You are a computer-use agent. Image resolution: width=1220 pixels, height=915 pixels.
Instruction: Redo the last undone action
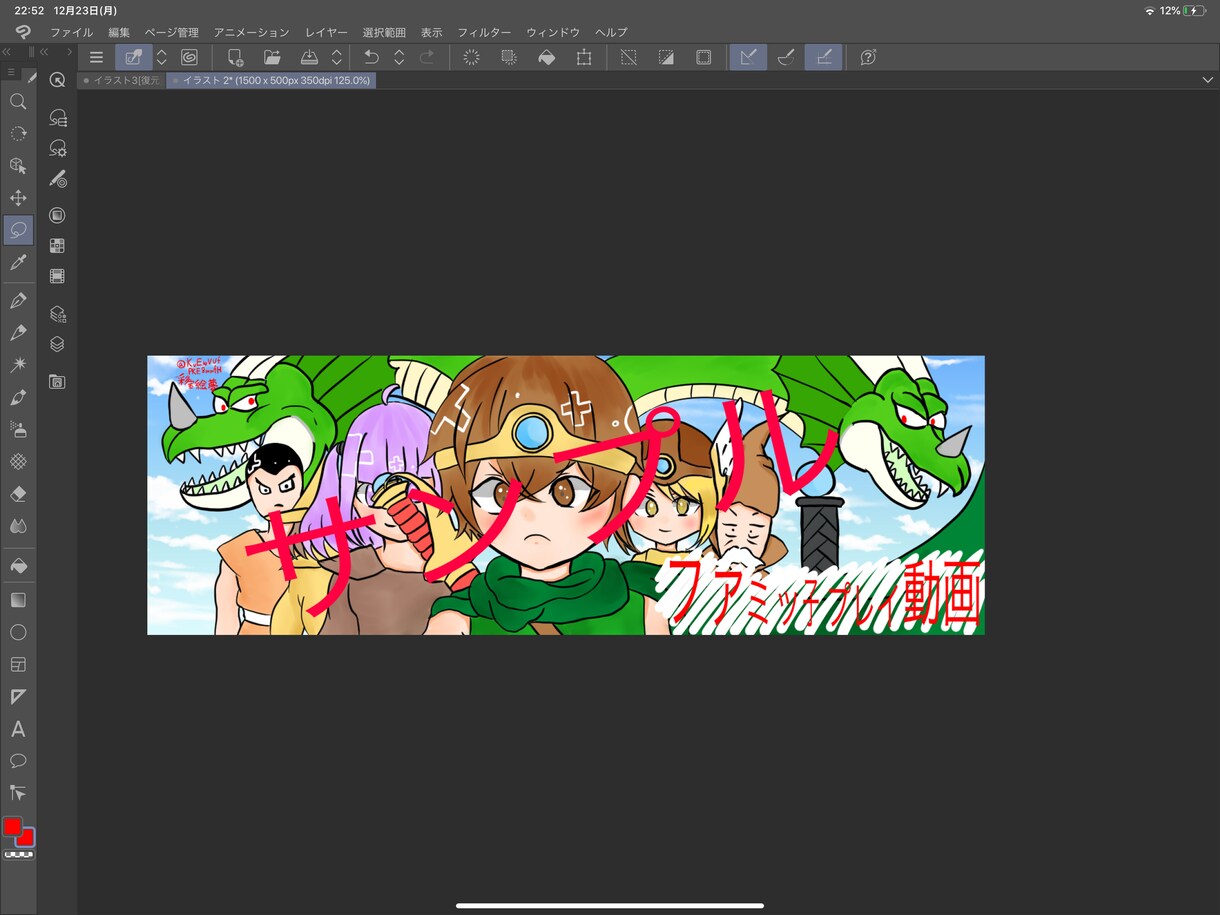pos(427,57)
